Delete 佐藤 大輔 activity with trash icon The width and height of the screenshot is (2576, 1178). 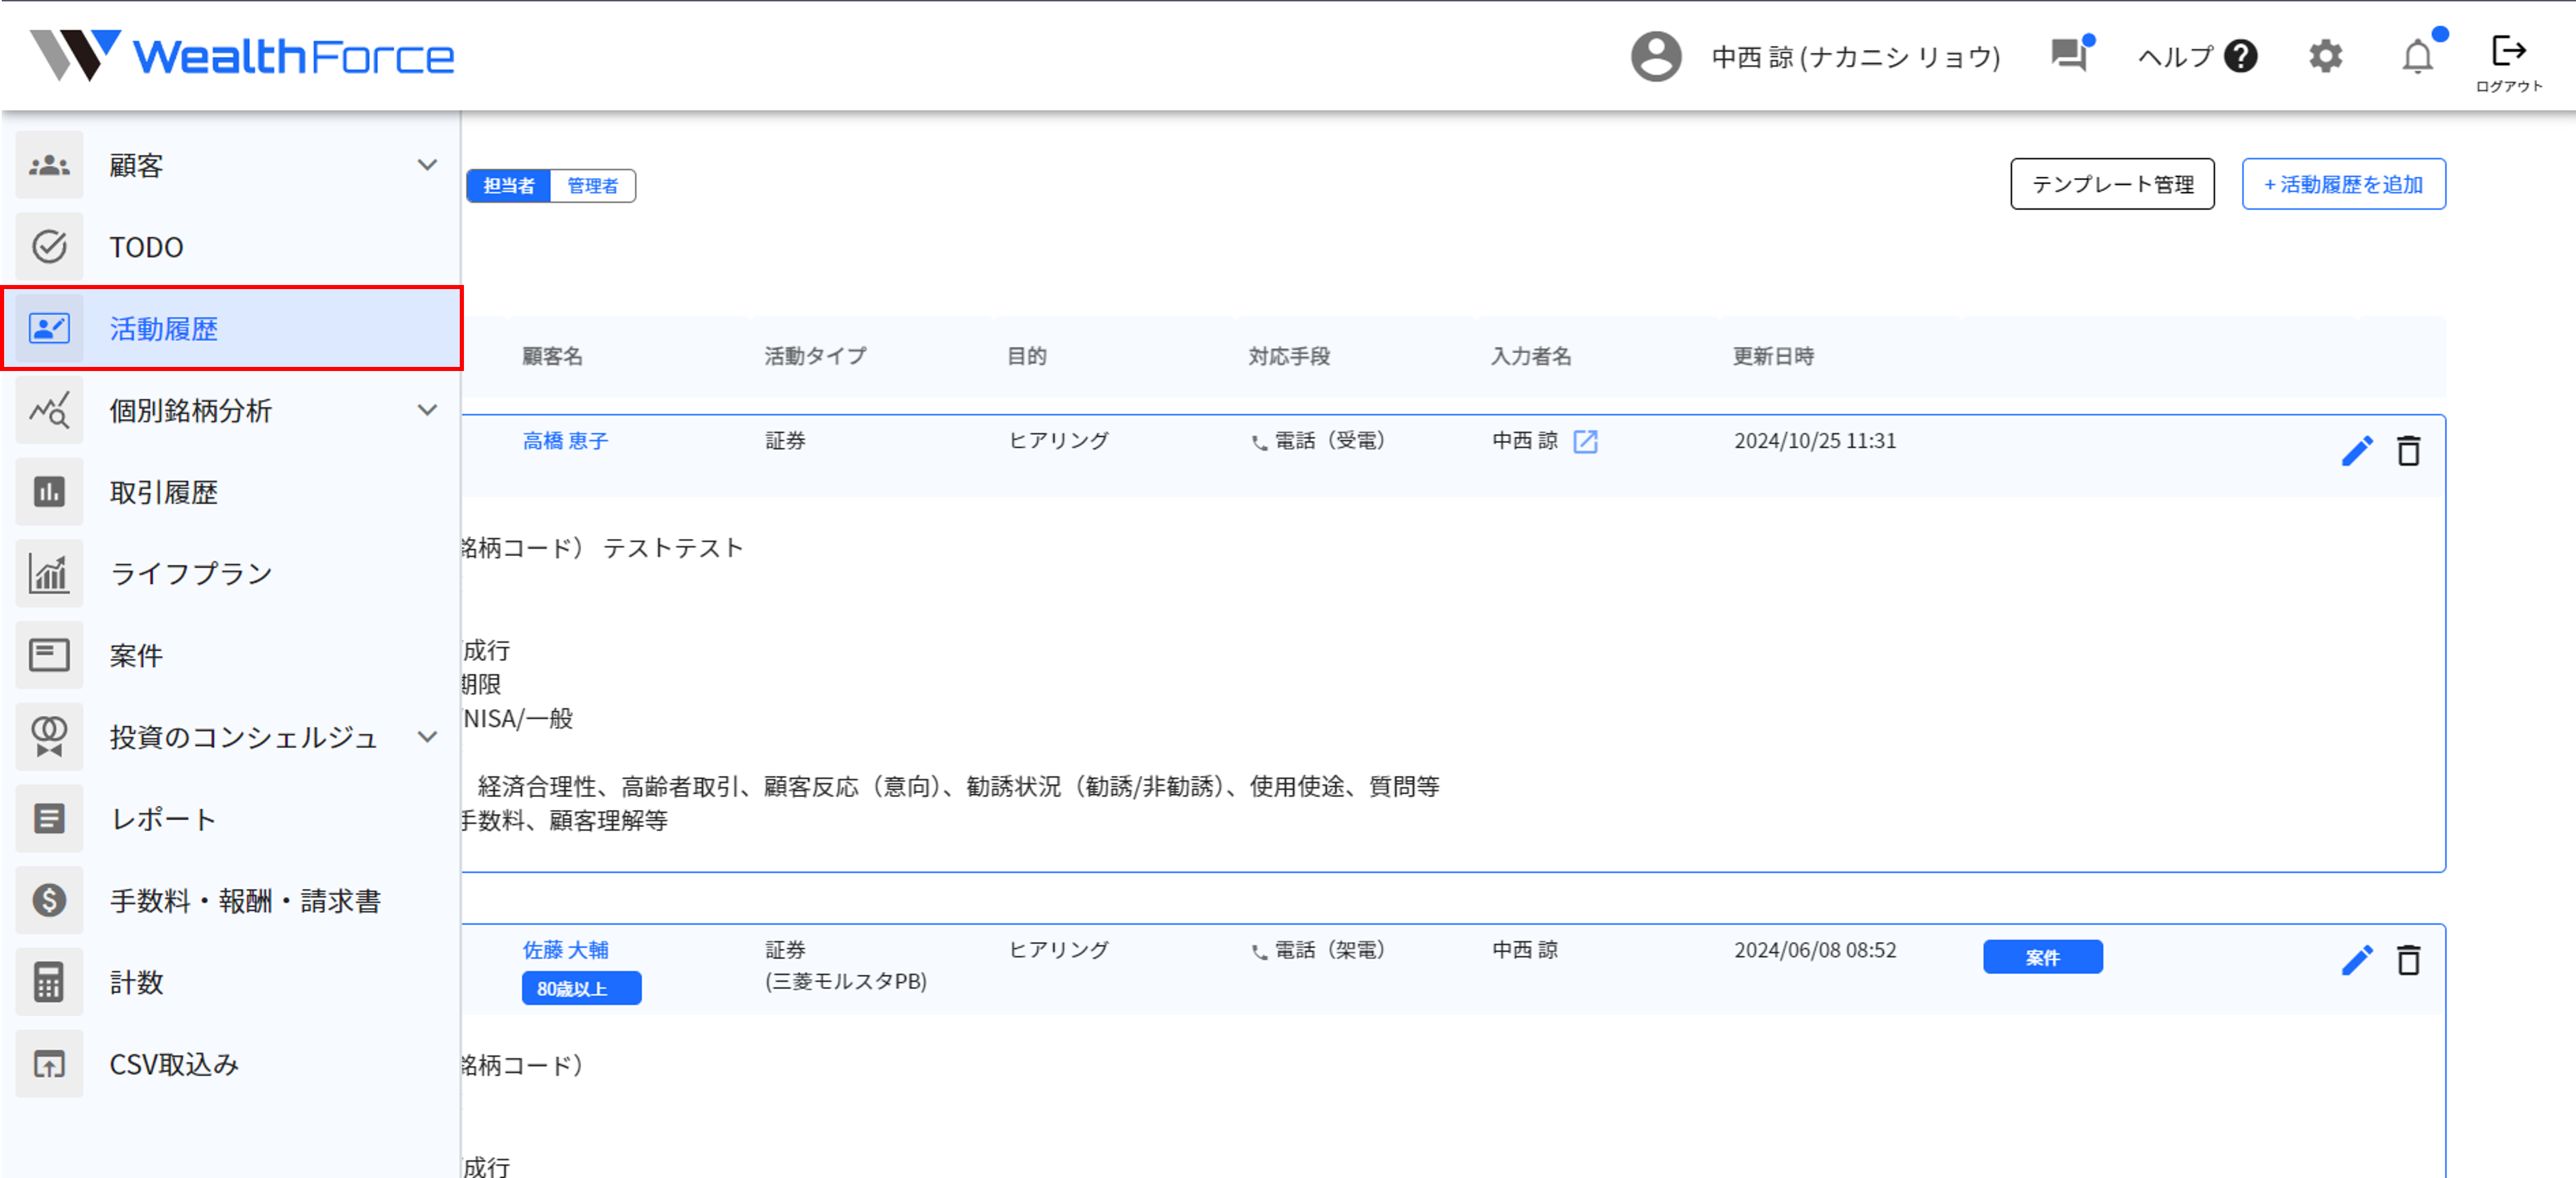2408,960
